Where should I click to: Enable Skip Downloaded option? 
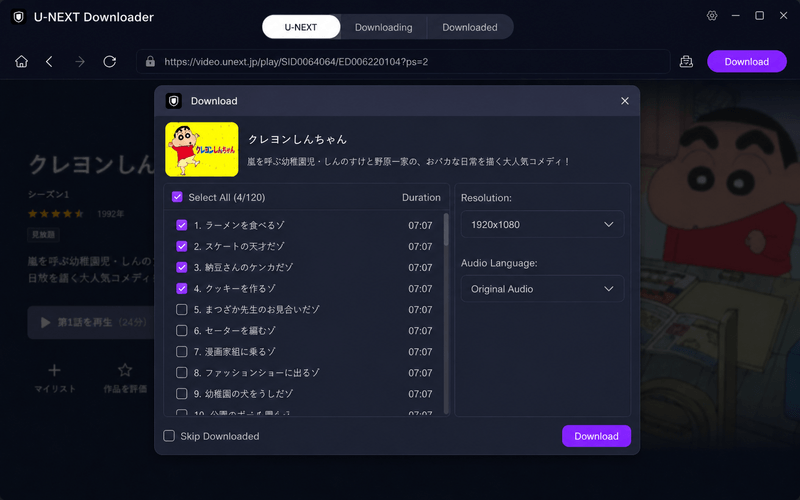169,436
